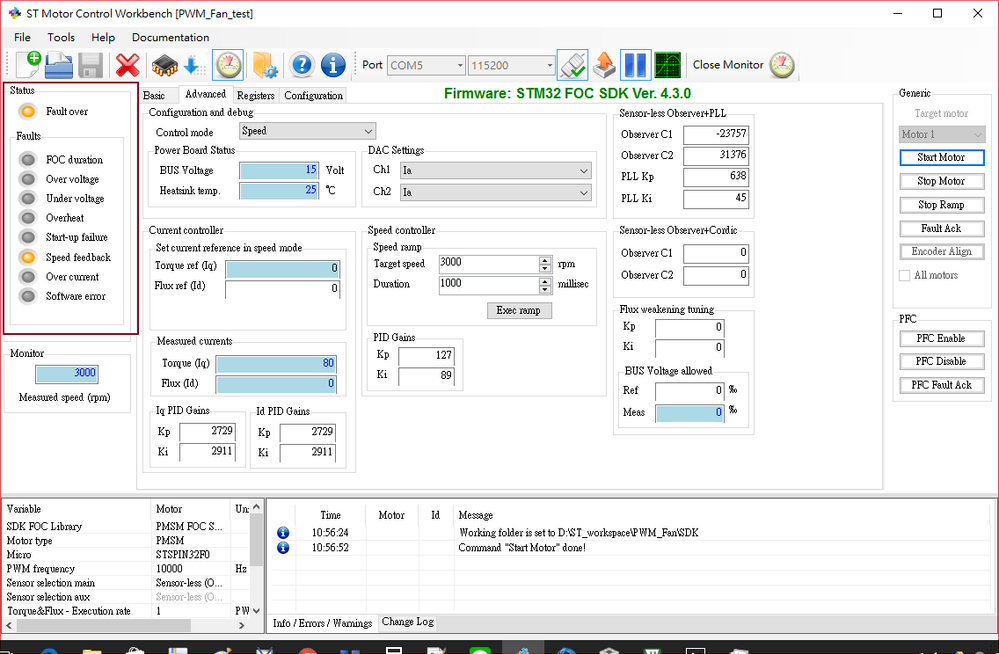Decrease Duration with the down spinner arrow
This screenshot has height=654, width=999.
[545, 289]
